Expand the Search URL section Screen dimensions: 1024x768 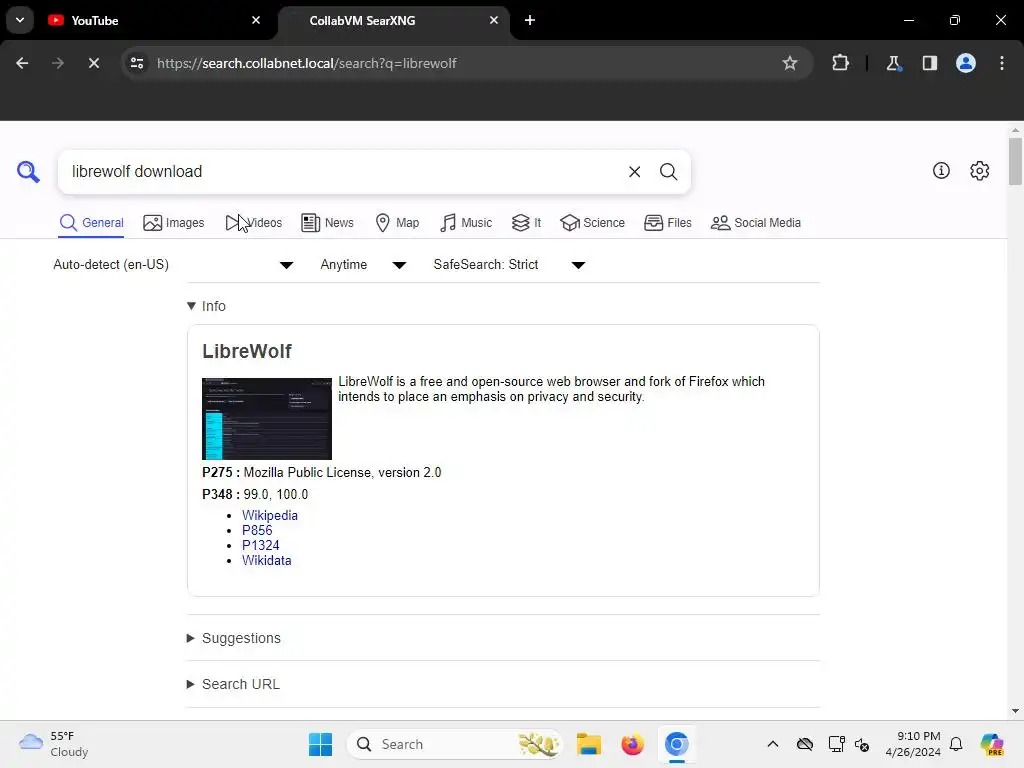[233, 684]
